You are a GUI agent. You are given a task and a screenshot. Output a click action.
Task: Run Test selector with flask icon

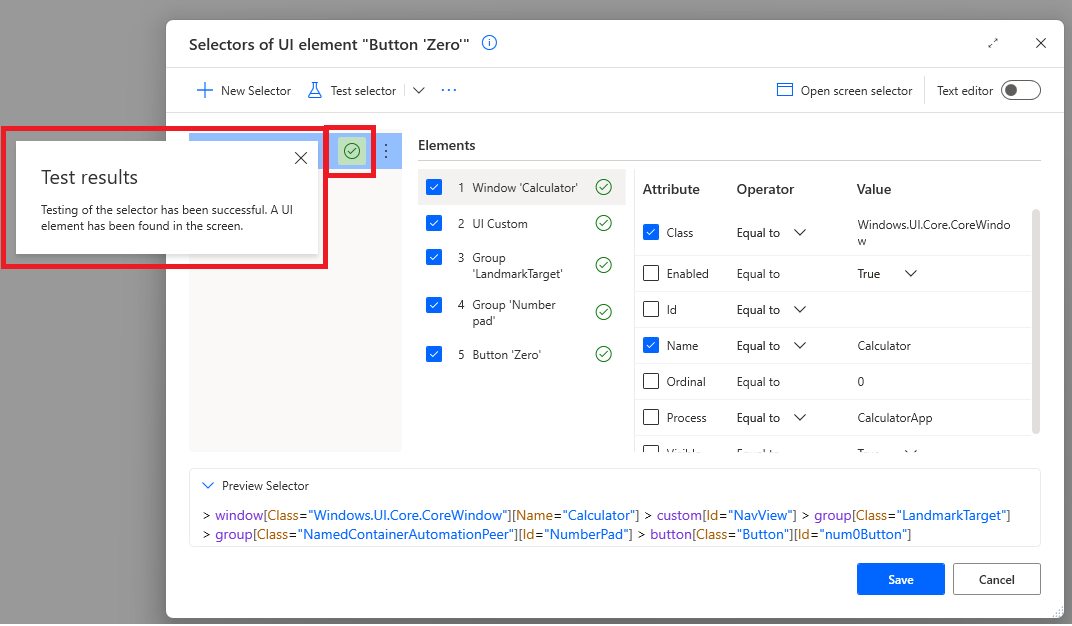pos(352,90)
